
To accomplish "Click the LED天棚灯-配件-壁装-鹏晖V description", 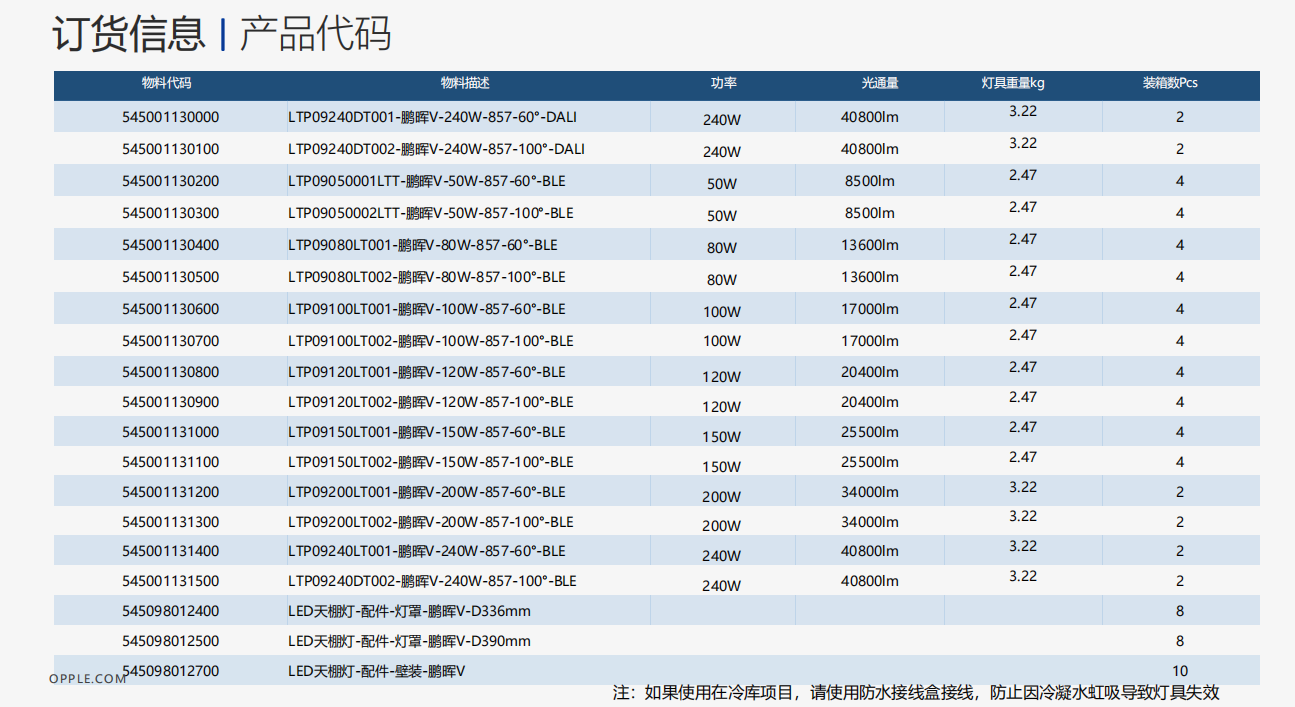I will tap(376, 671).
